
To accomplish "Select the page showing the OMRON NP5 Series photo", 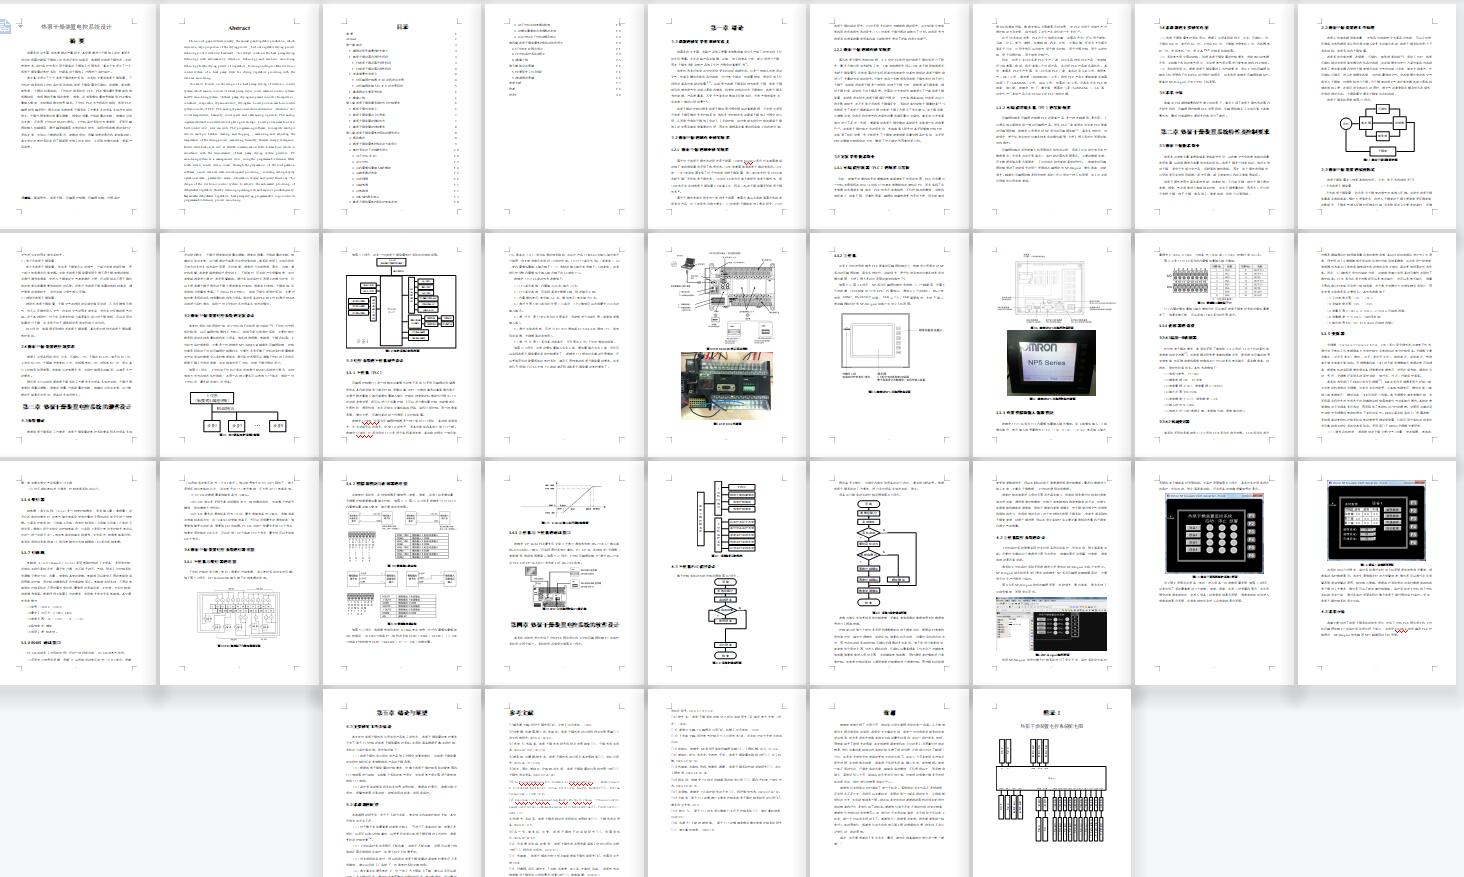I will click(1052, 344).
